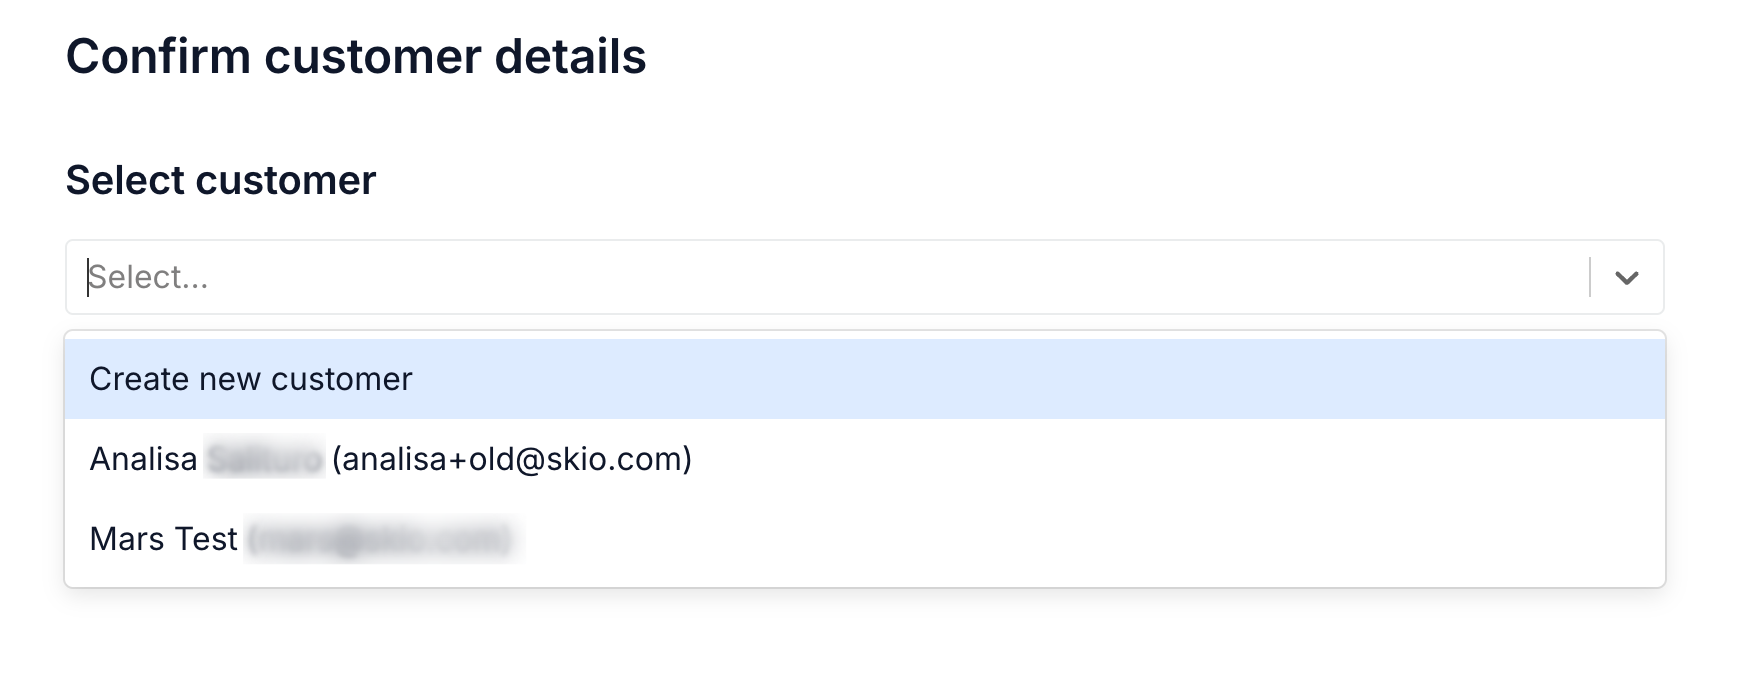Click the analisa+old@skio.com email text

(512, 459)
